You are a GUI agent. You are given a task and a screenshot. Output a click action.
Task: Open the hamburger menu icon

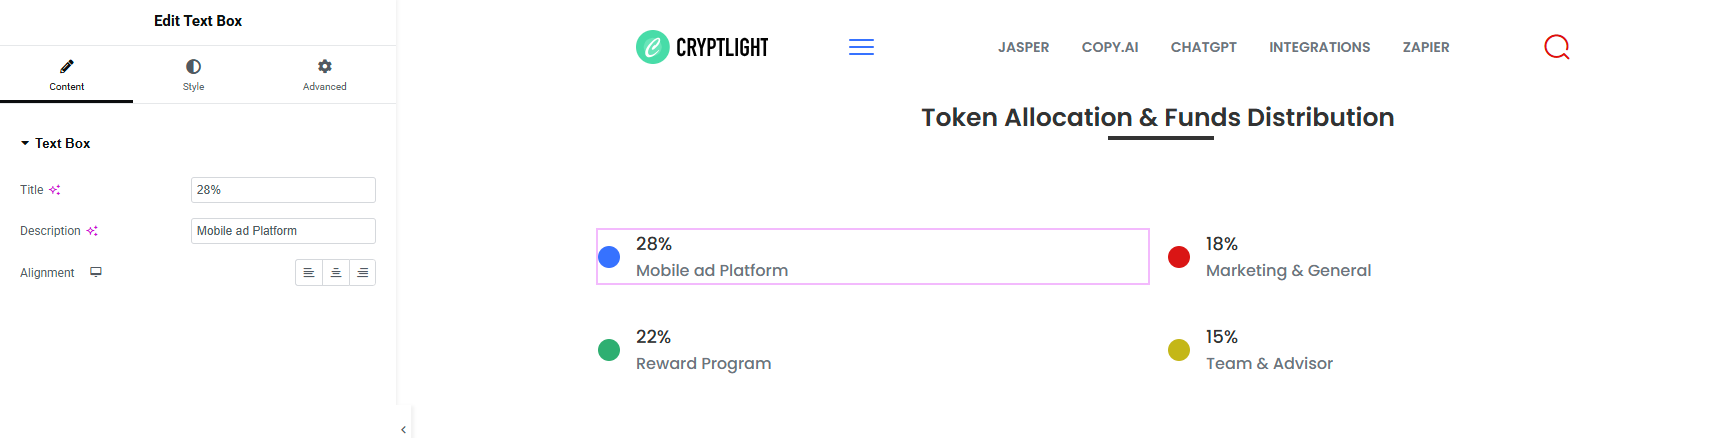(861, 47)
